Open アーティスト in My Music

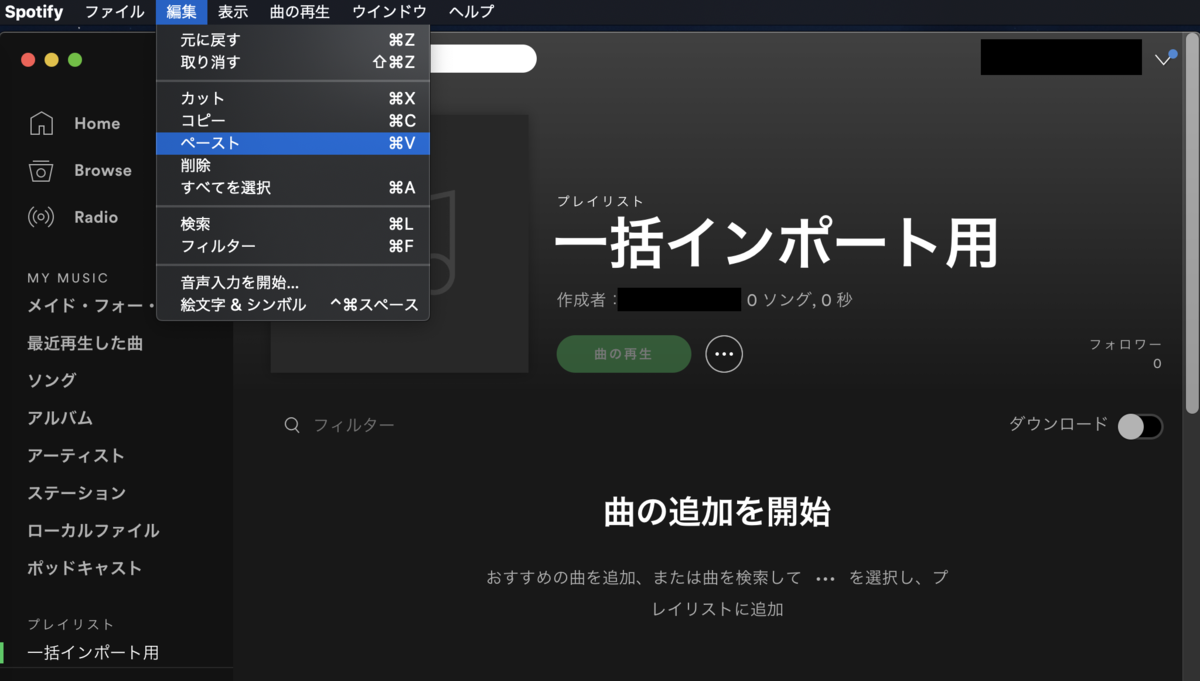click(x=76, y=455)
